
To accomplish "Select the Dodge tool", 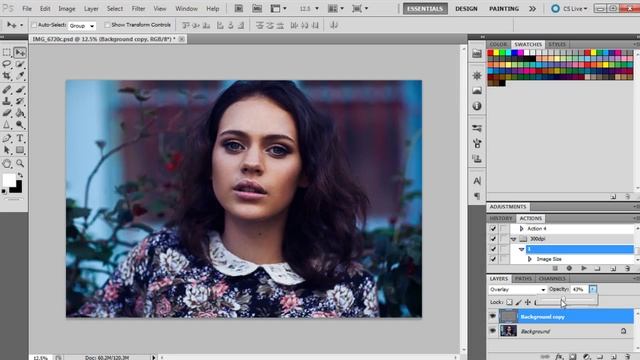I will pos(20,124).
